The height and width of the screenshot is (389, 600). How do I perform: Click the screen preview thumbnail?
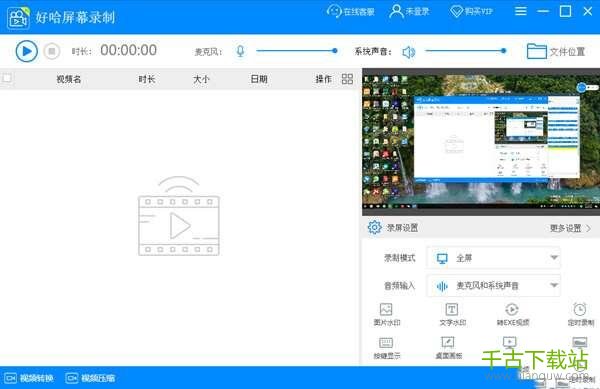tap(481, 142)
